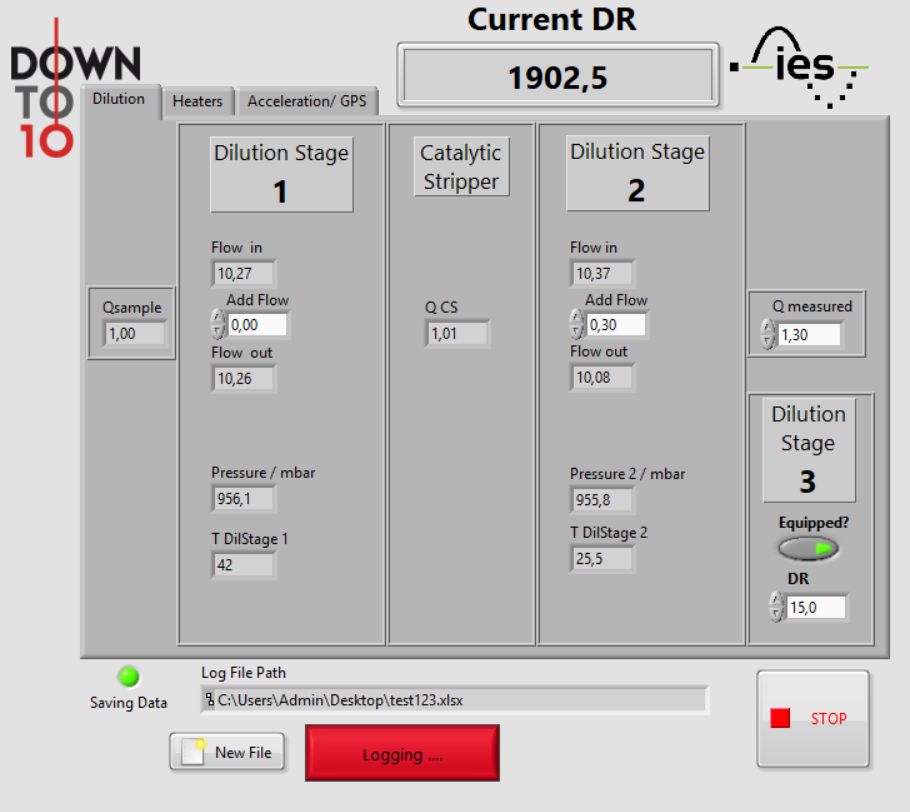
Task: Click the green Saving Data indicator LED
Action: [128, 676]
